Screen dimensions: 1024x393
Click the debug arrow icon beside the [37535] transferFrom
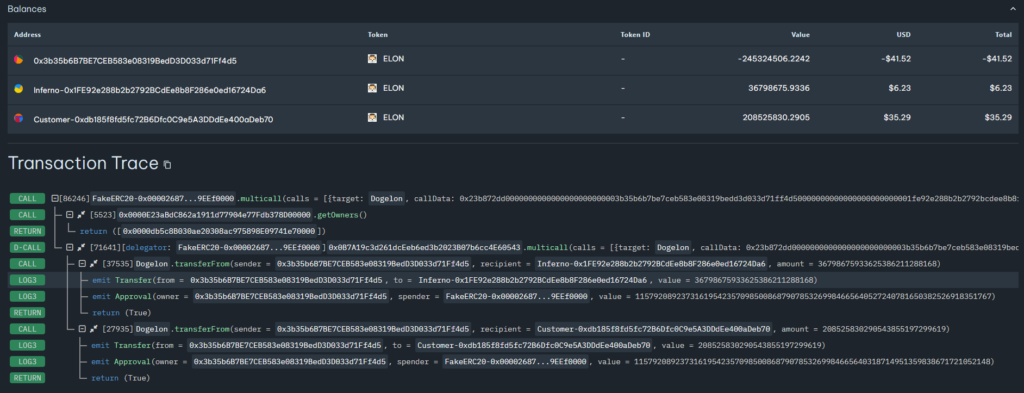(94, 264)
